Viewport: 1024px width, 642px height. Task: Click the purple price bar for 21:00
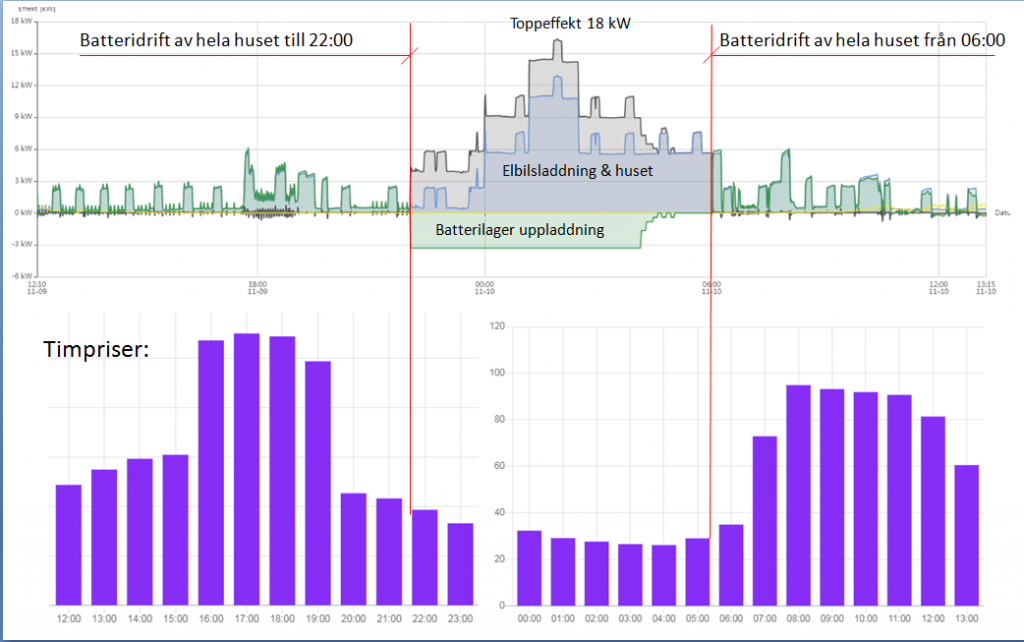[389, 552]
